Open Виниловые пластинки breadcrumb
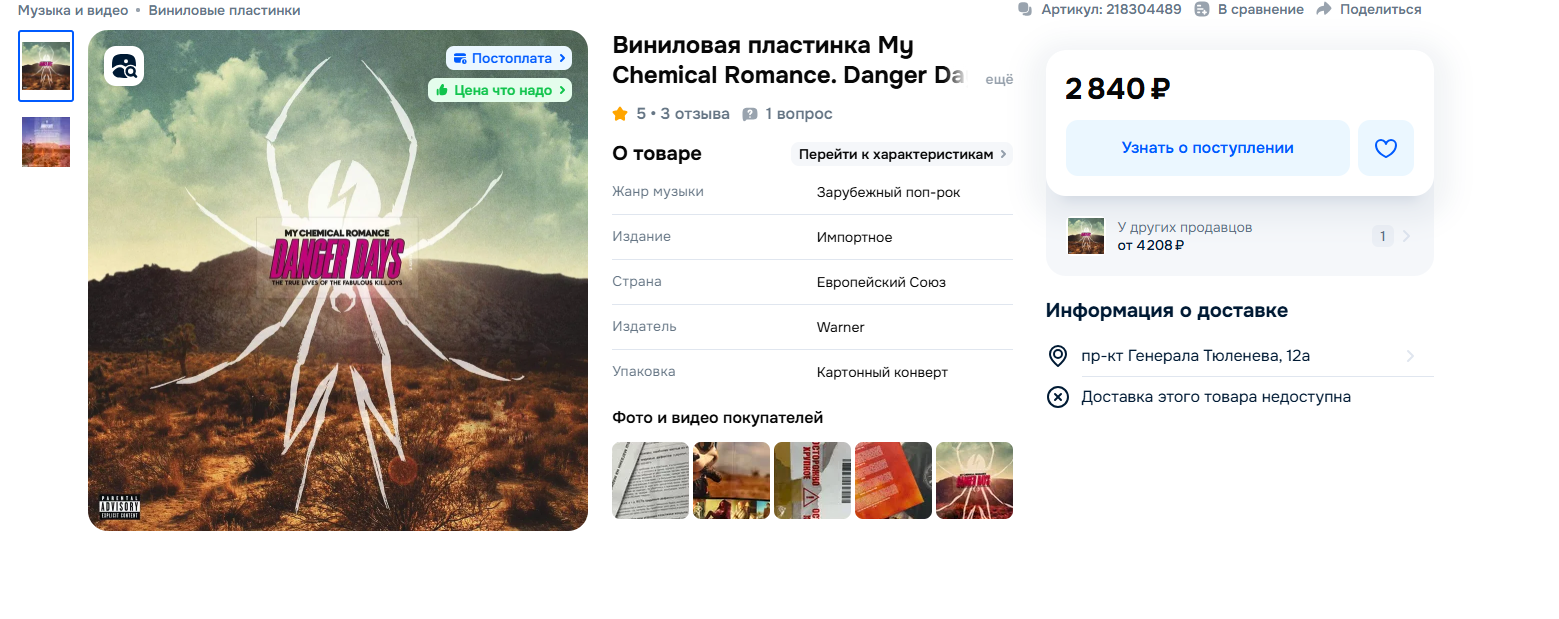This screenshot has width=1559, height=619. [224, 10]
